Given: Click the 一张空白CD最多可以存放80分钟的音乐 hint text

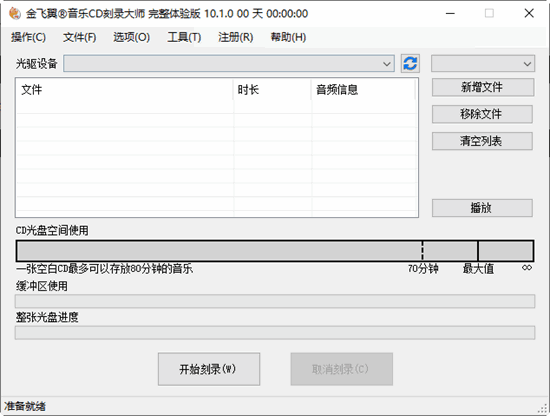Looking at the screenshot, I should 104,269.
